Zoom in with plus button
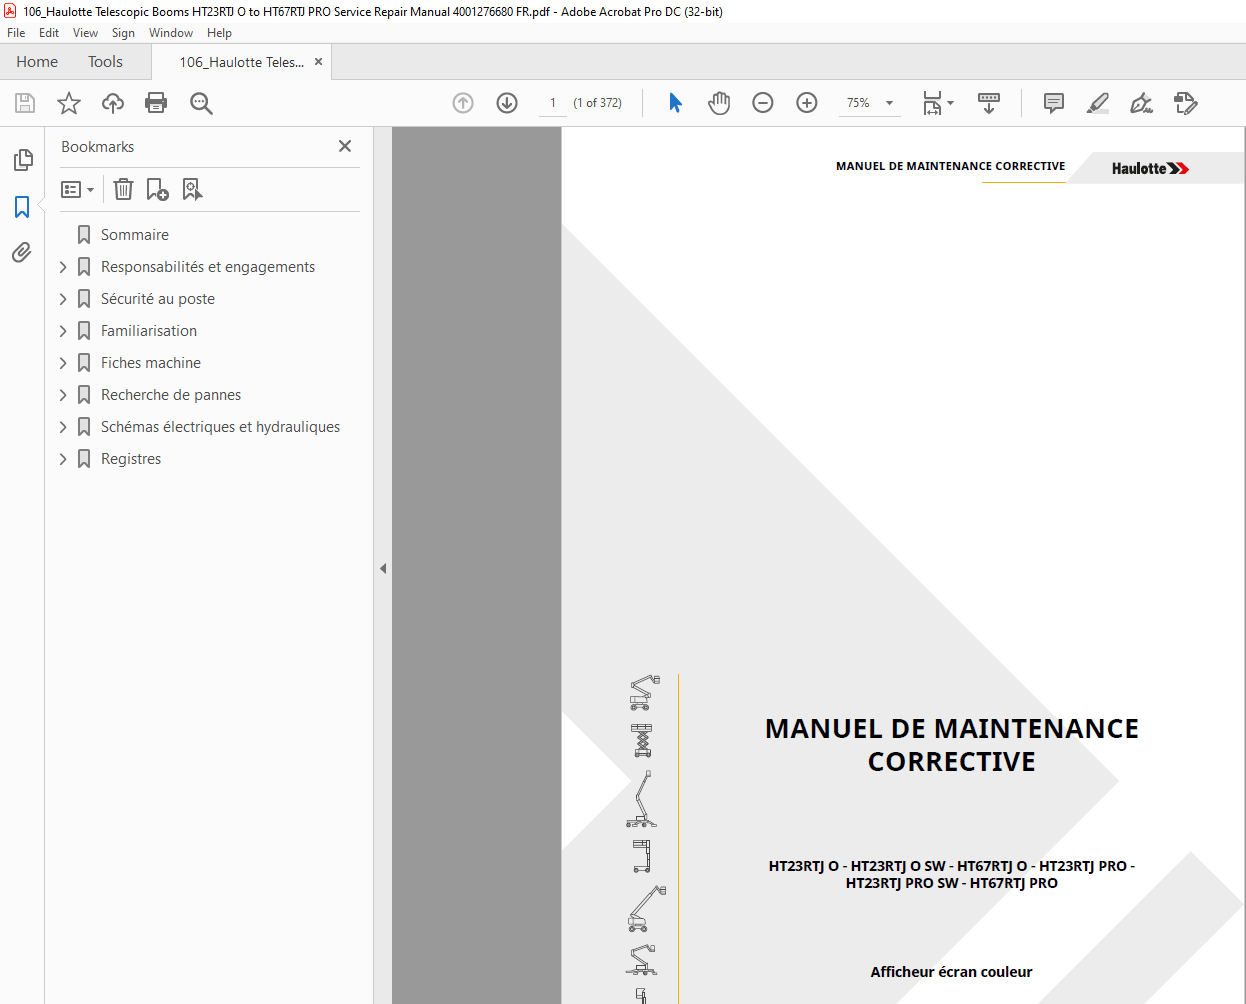Viewport: 1246px width, 1004px height. 807,103
